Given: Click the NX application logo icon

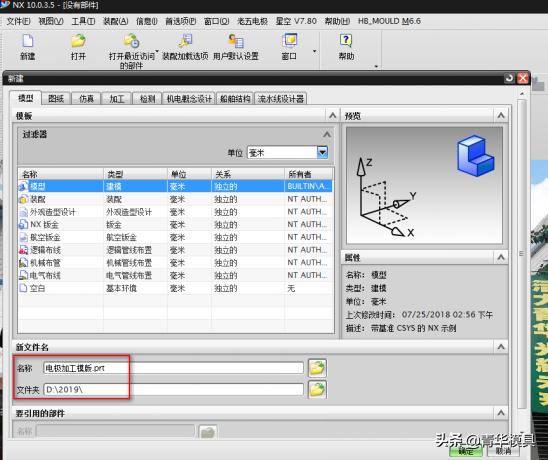Looking at the screenshot, I should pyautogui.click(x=5, y=5).
